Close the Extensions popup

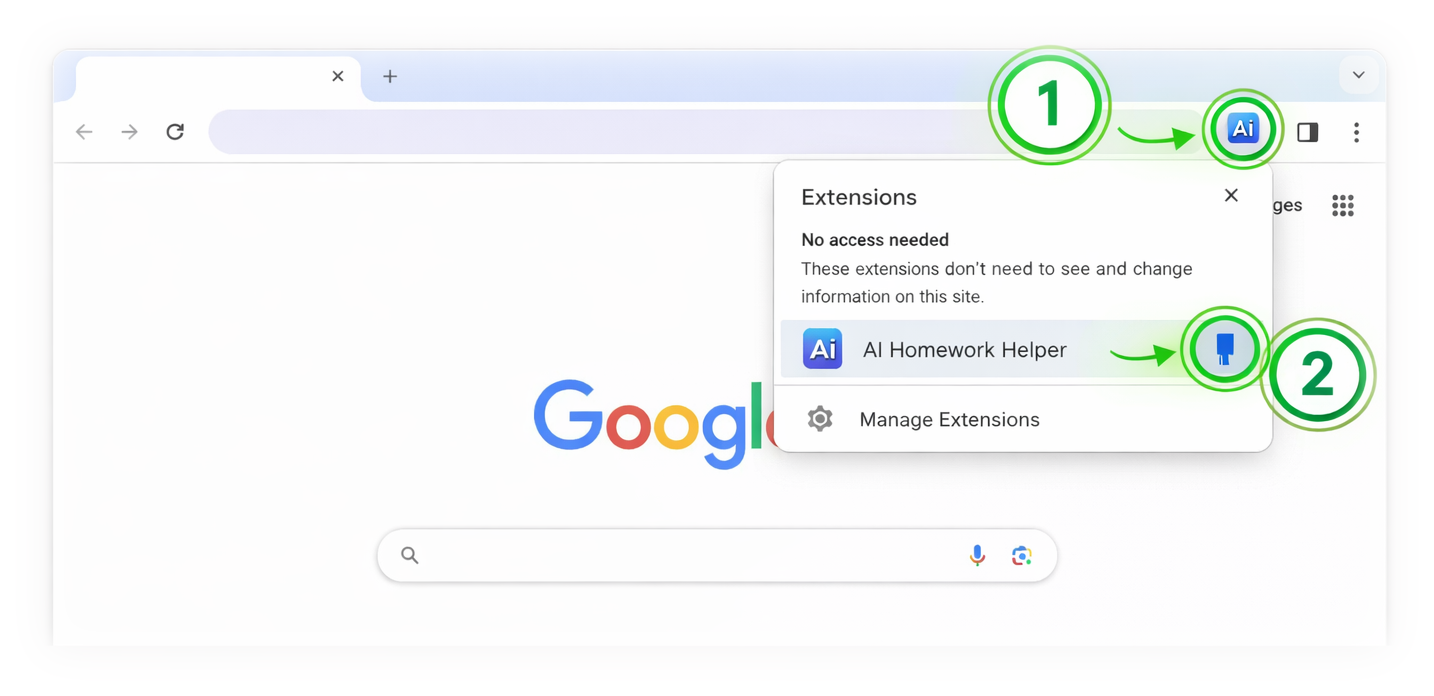[1231, 195]
